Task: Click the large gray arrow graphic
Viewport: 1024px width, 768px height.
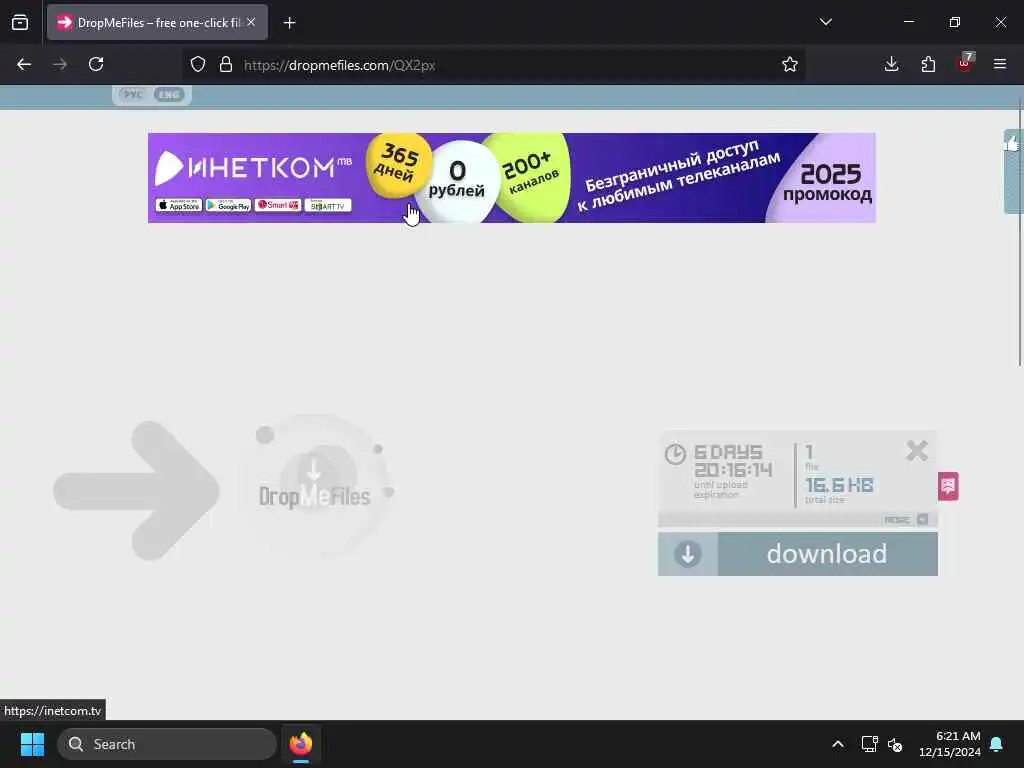Action: 136,490
